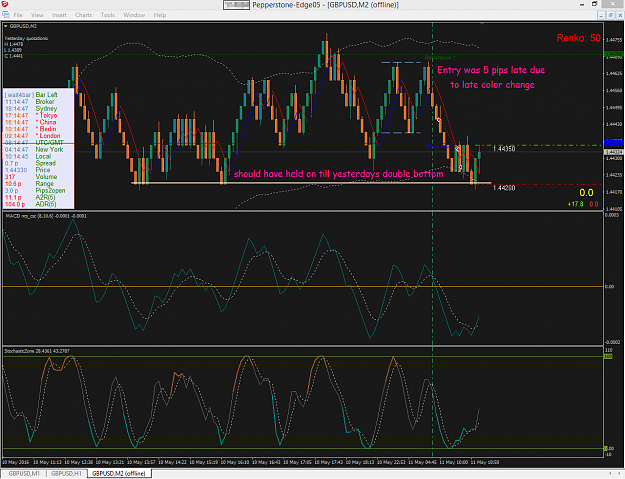Click the green Resistance 1 price tag on scale
The image size is (625, 479).
614,54
